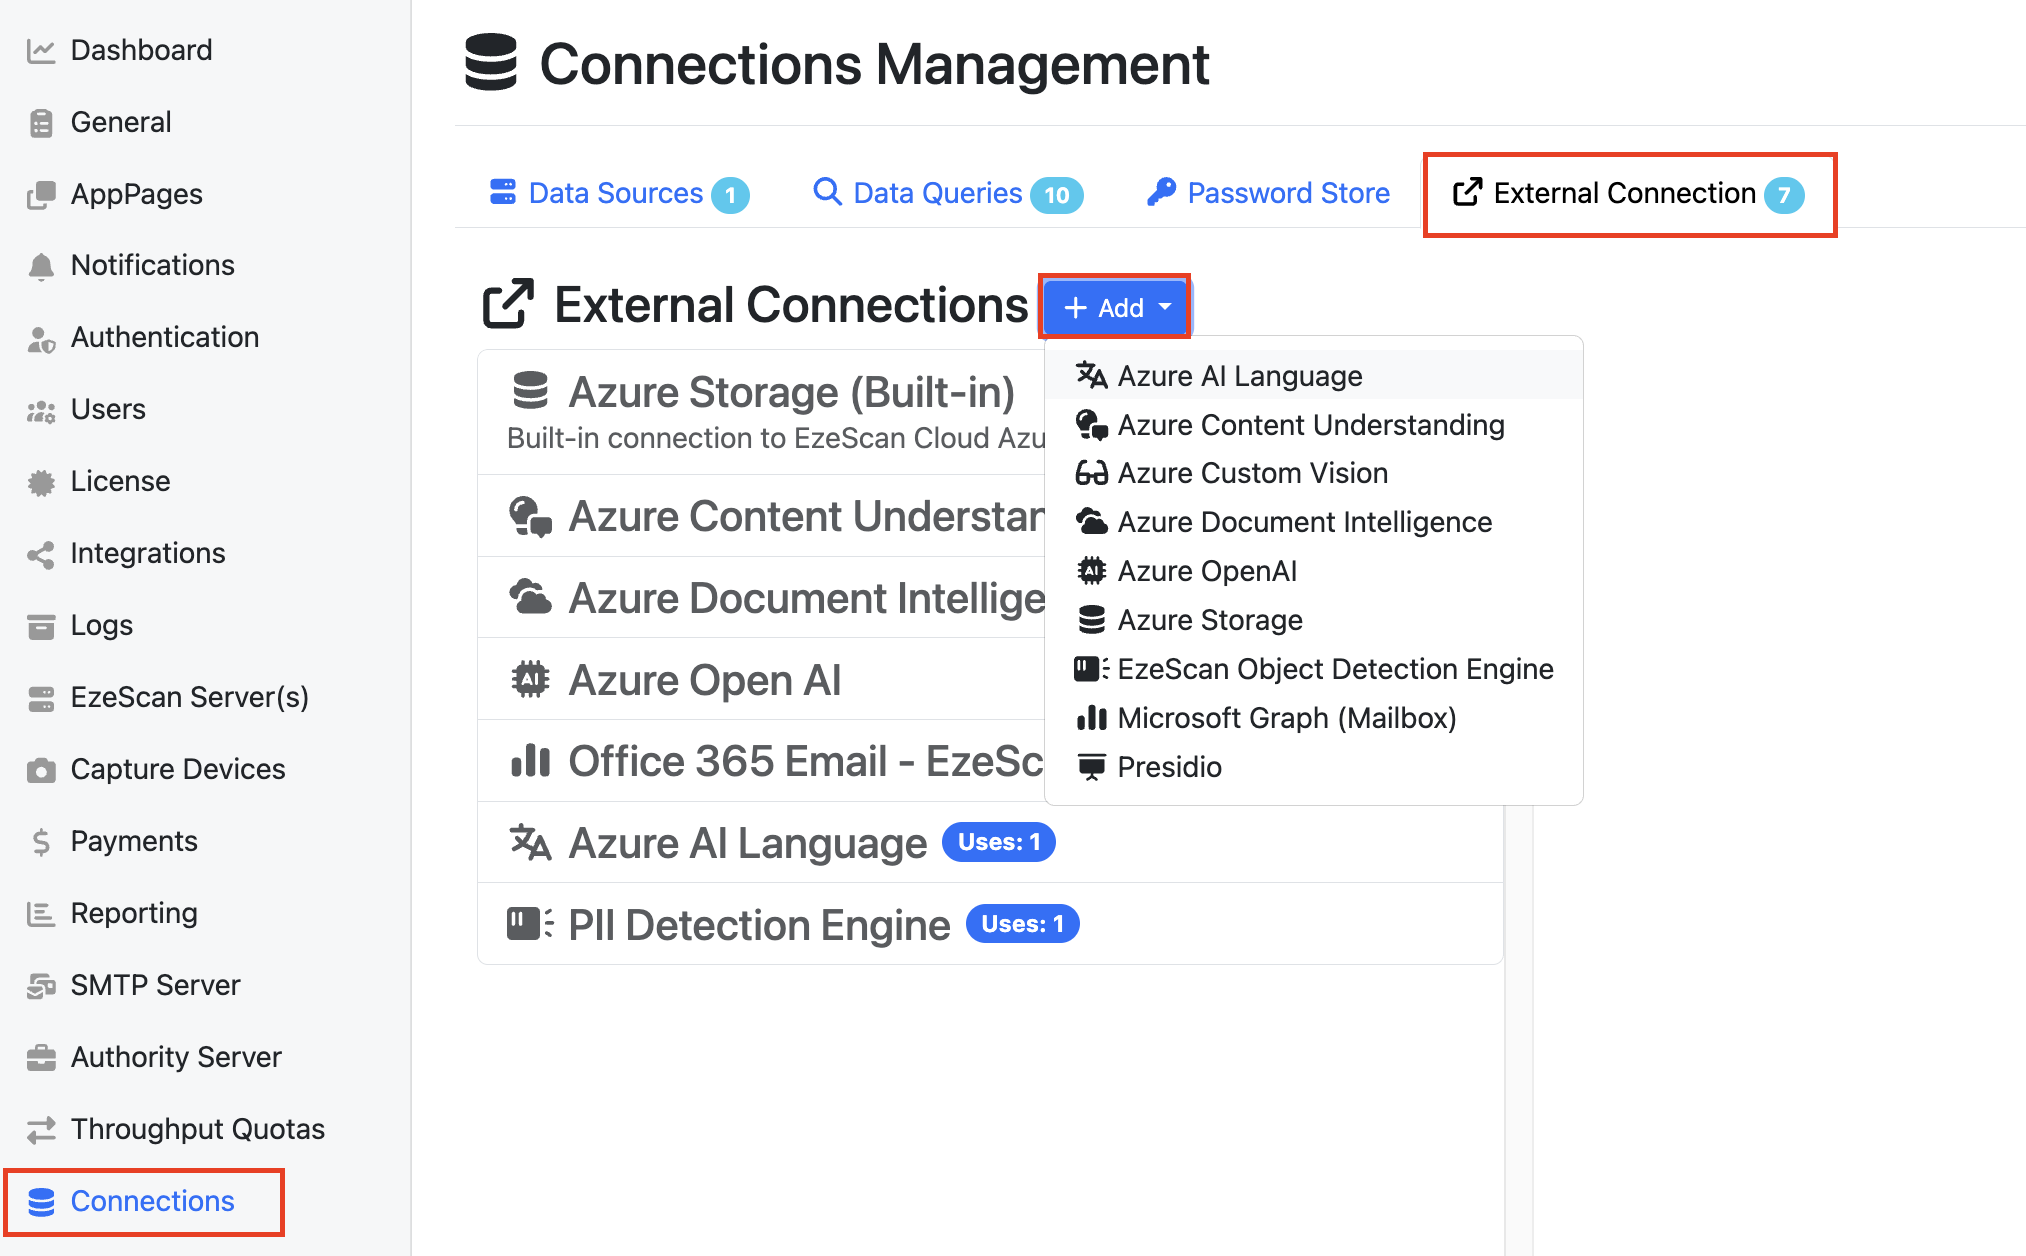Click the Throughput Quotas arrows icon

coord(41,1130)
